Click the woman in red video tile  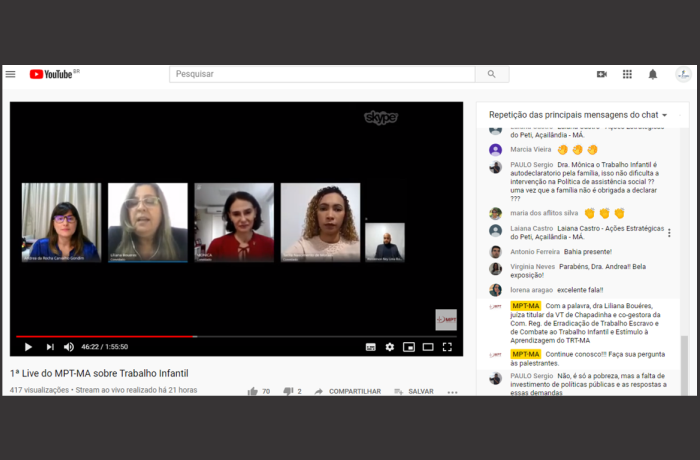coord(234,222)
